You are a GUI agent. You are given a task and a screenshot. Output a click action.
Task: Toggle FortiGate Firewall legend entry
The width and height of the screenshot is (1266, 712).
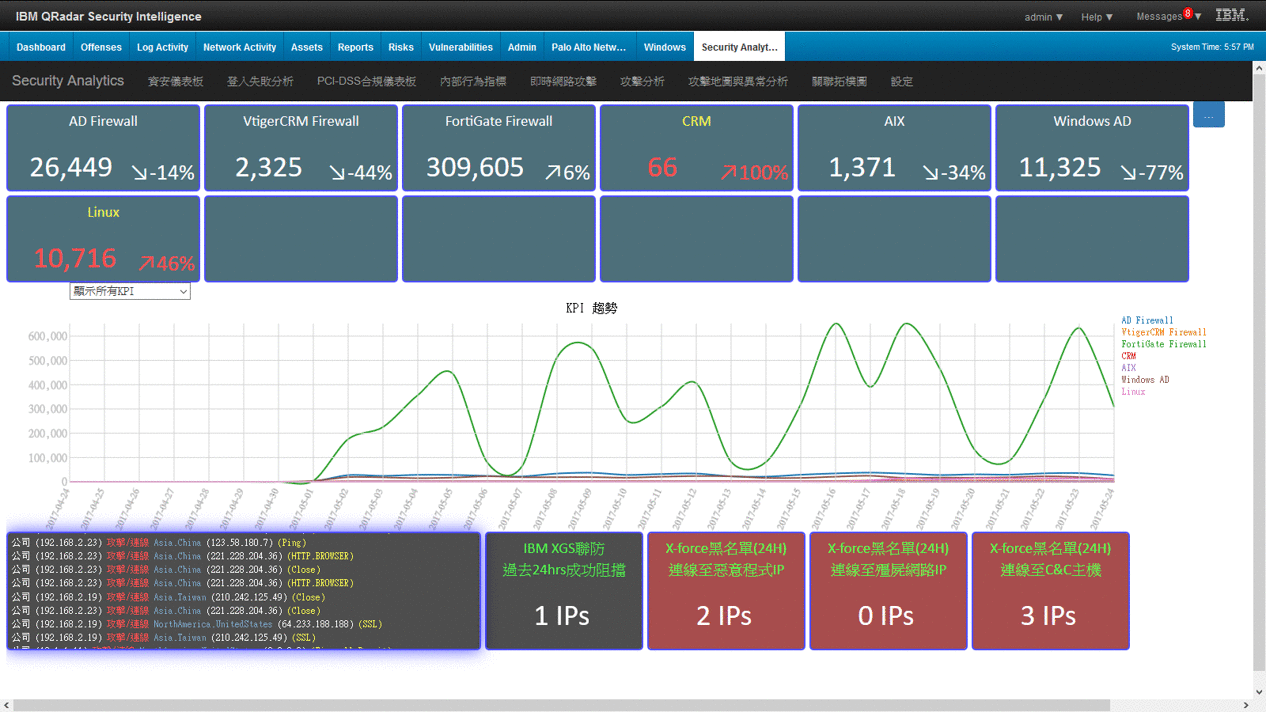pyautogui.click(x=1164, y=344)
